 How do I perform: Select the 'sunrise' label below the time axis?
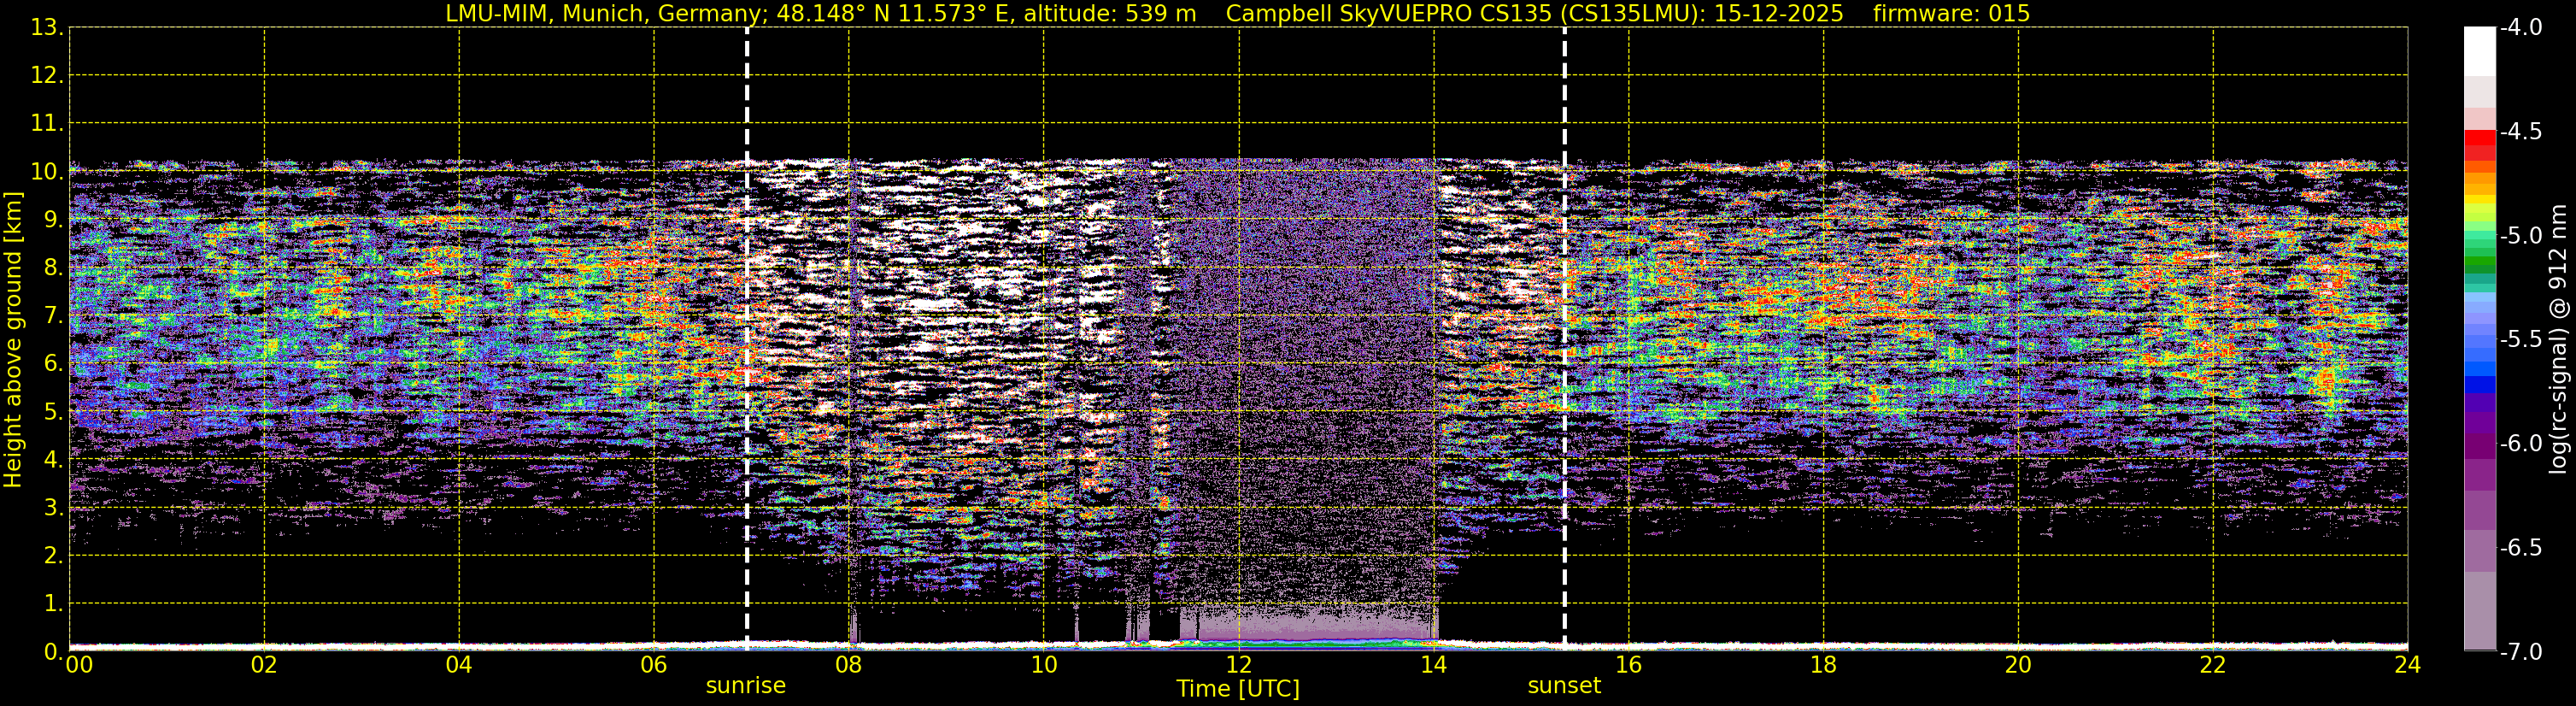(x=746, y=686)
